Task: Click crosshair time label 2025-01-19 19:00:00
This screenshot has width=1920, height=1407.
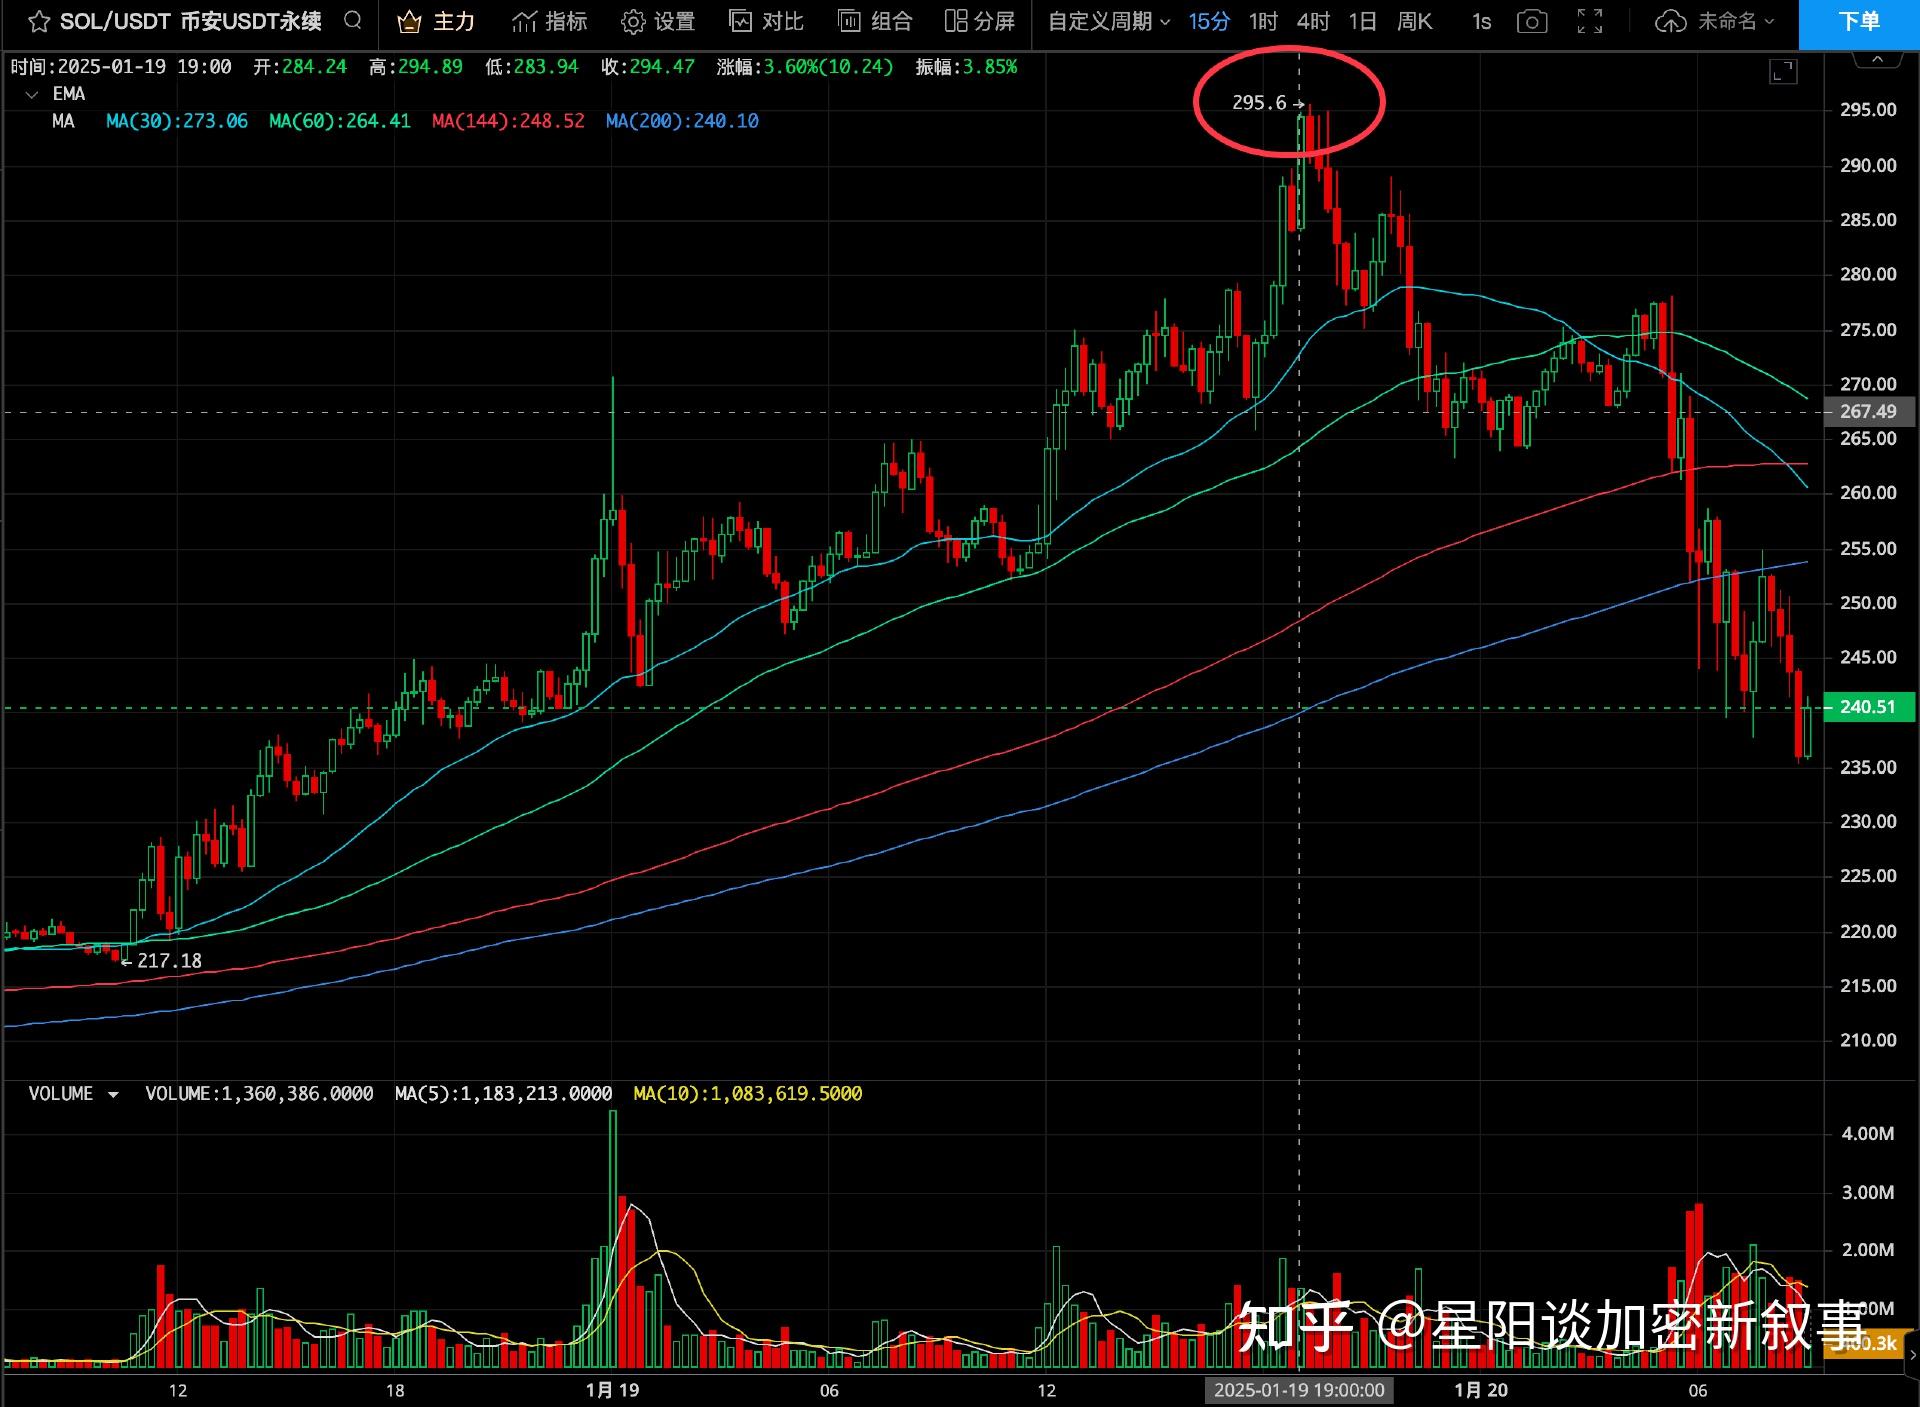Action: click(x=1299, y=1390)
